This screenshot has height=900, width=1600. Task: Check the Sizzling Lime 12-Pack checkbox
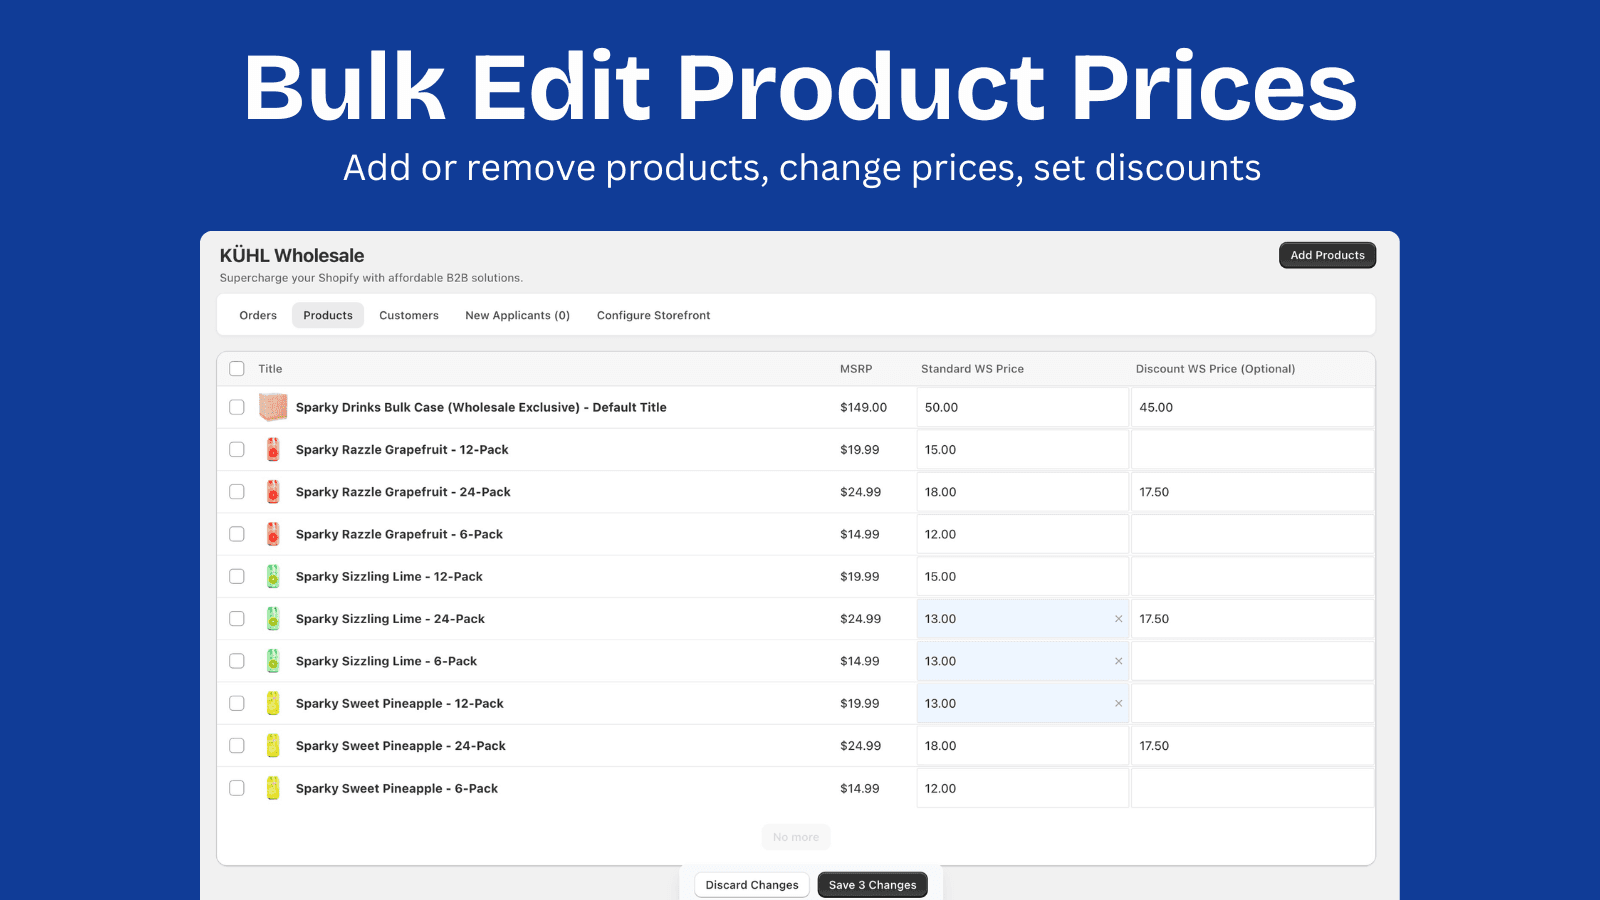[x=237, y=577]
